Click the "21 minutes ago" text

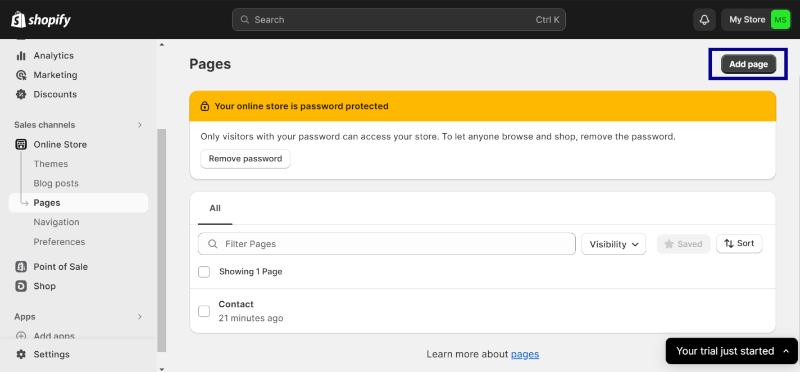pos(251,318)
